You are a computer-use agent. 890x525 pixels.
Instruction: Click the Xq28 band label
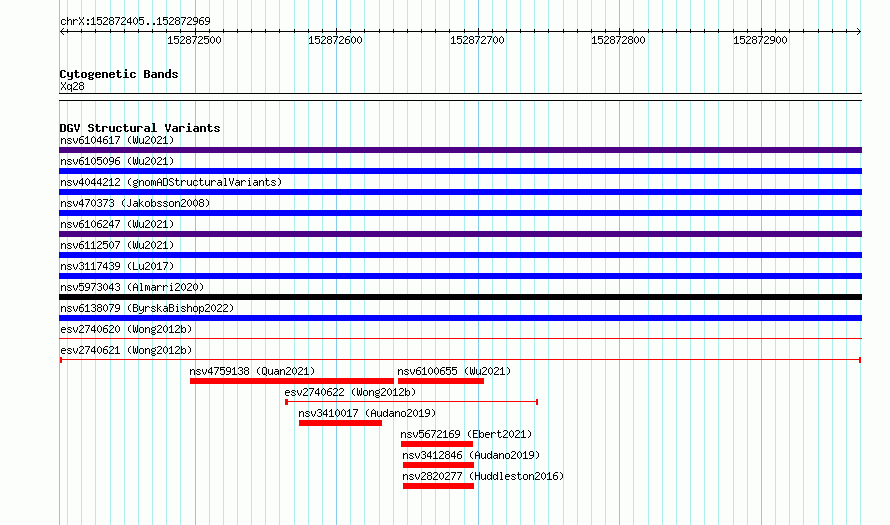click(72, 86)
